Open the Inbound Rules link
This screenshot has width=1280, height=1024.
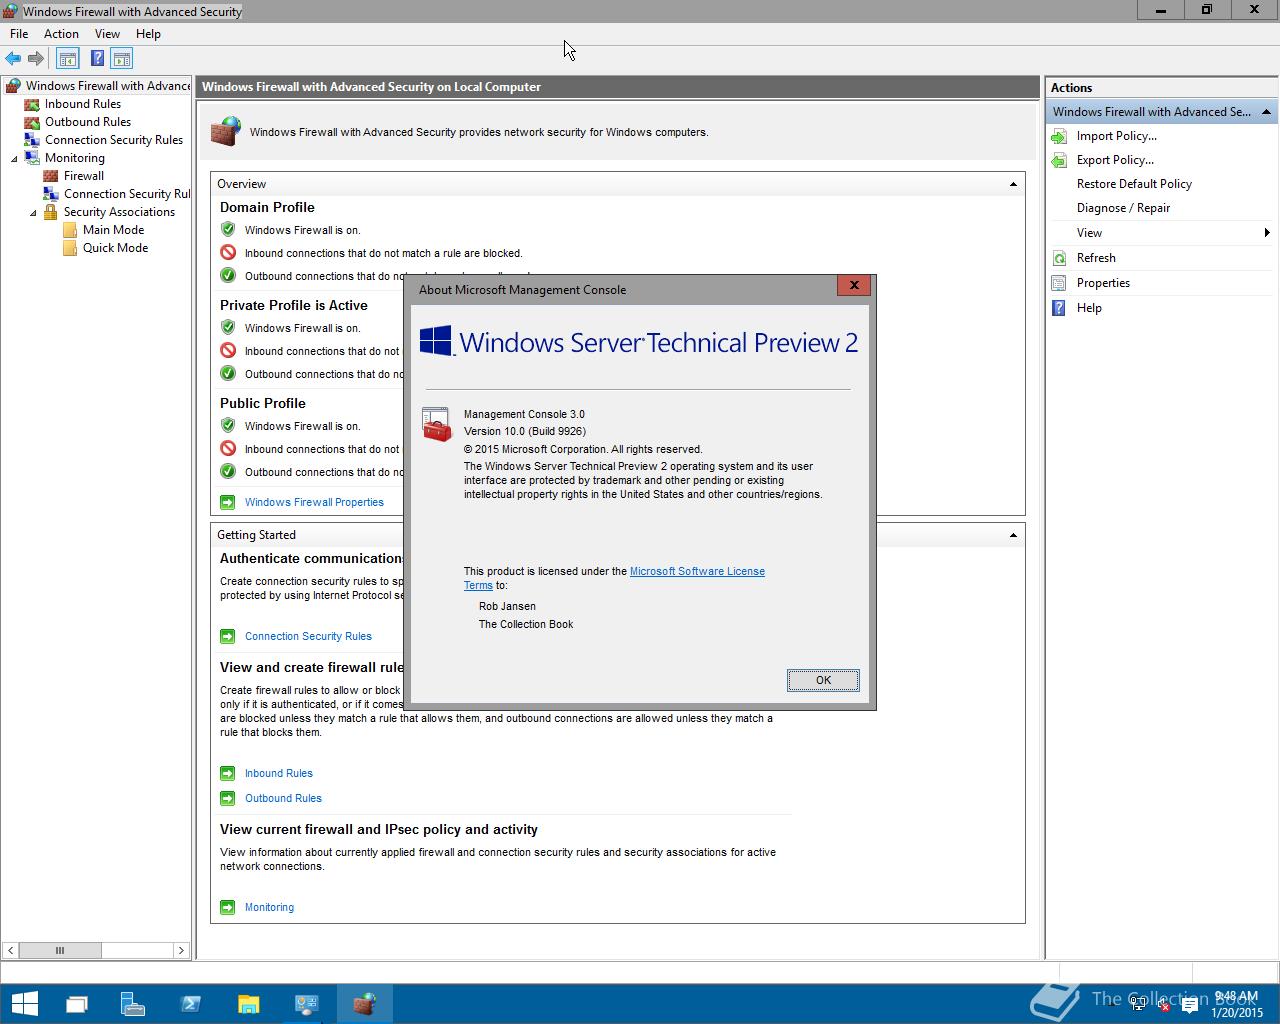279,773
